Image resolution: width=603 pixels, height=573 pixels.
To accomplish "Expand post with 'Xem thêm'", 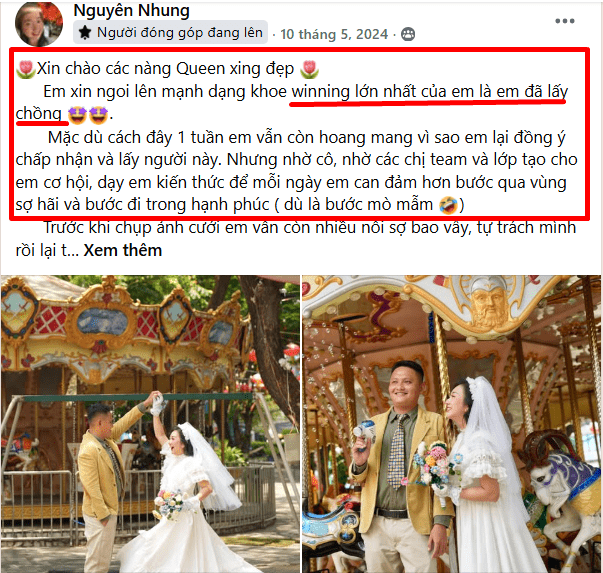I will pos(123,250).
